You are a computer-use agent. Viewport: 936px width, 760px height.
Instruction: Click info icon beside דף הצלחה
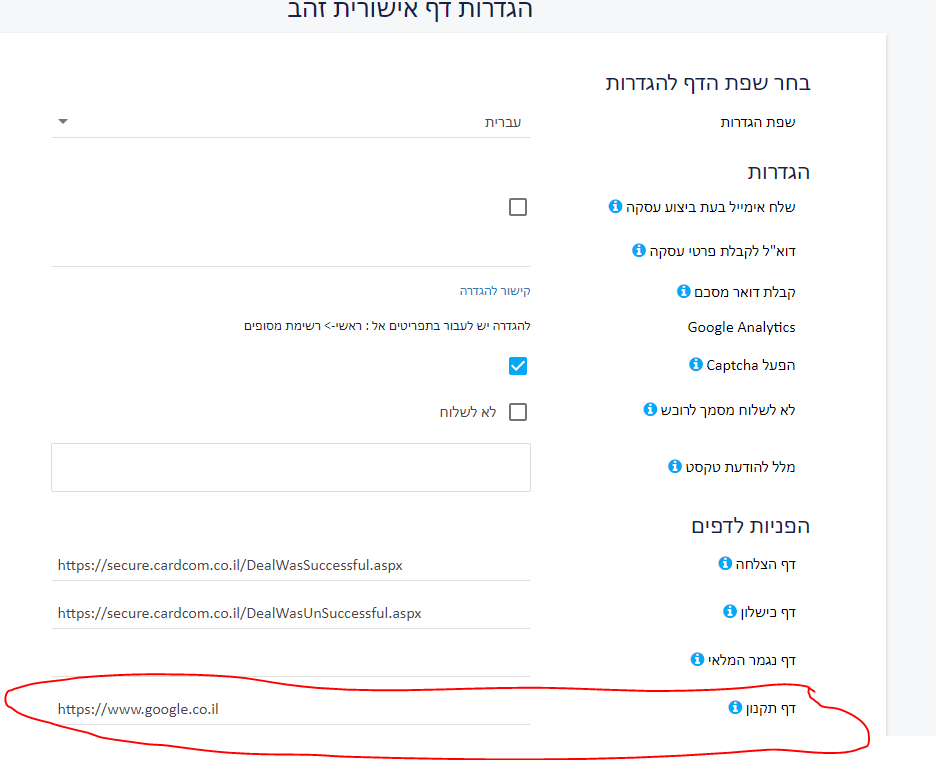click(x=725, y=563)
